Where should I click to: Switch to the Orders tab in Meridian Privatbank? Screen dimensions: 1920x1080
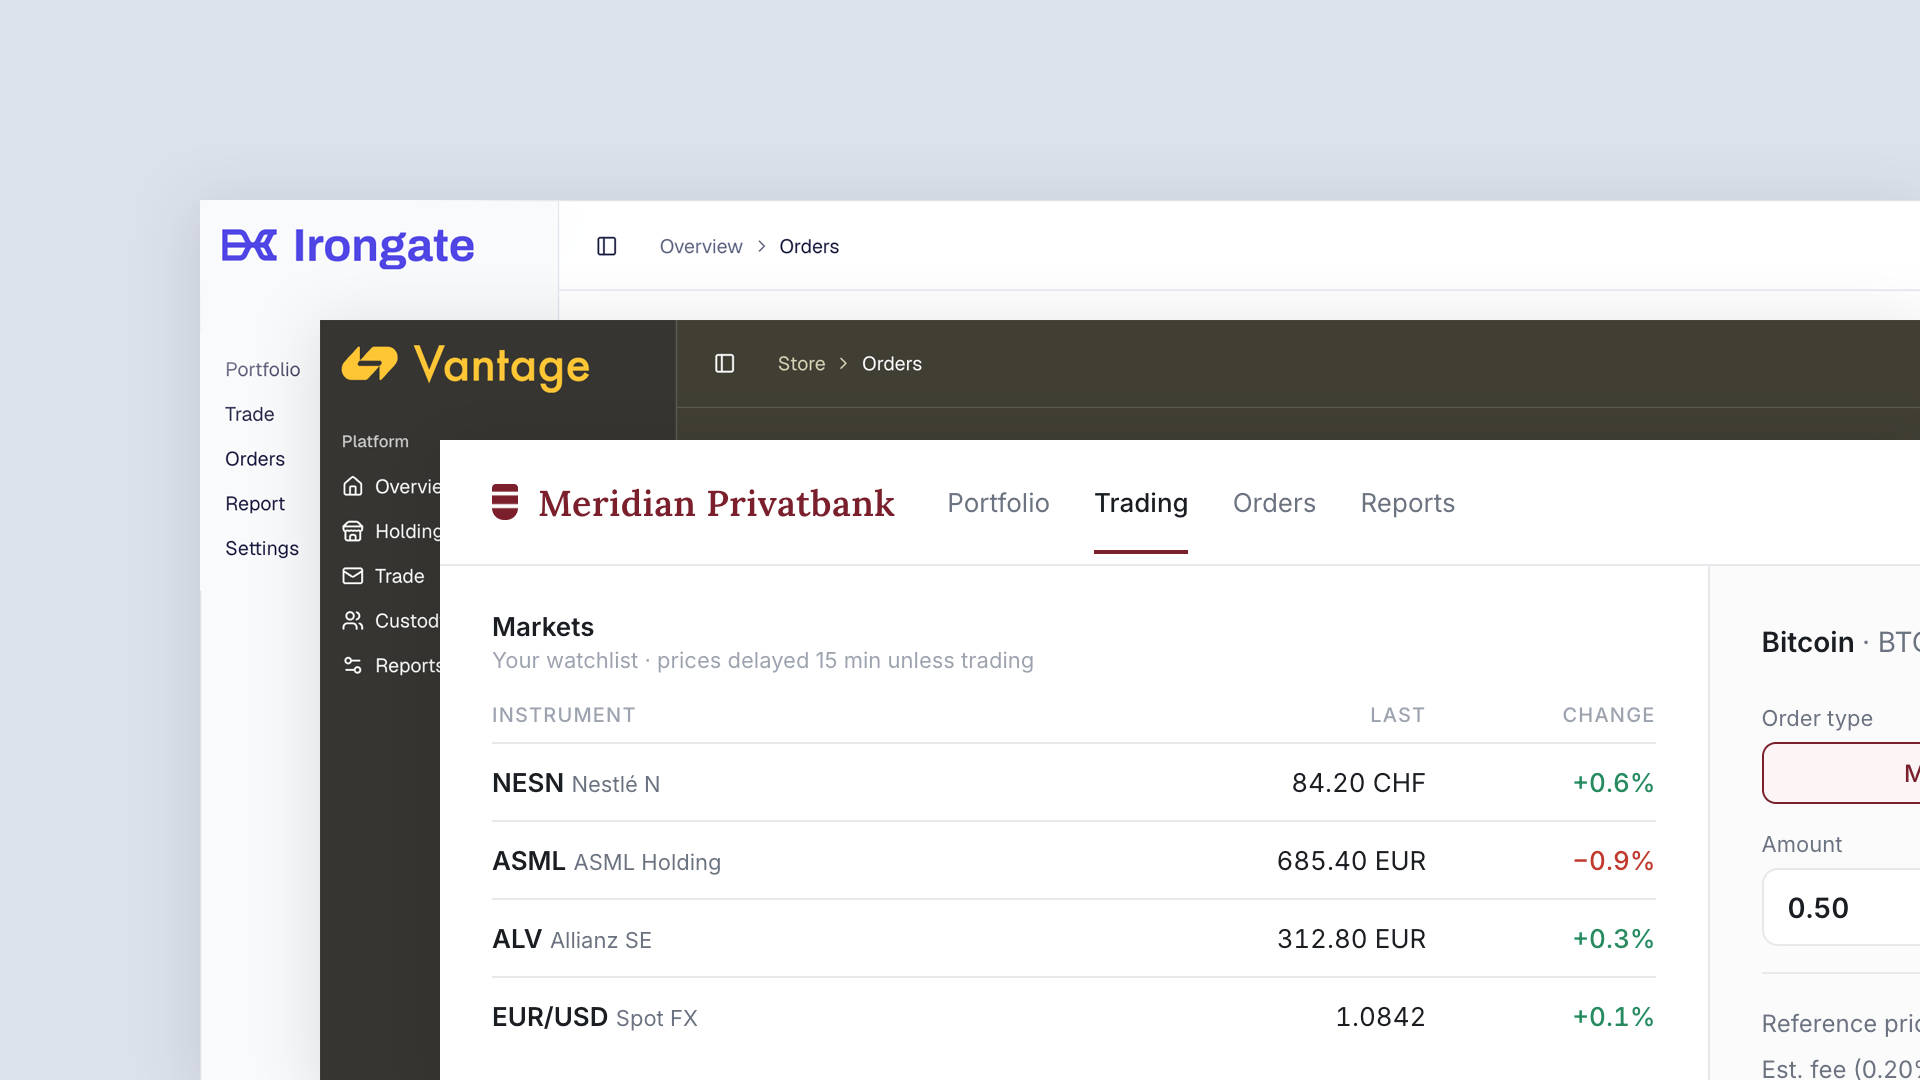(x=1274, y=503)
